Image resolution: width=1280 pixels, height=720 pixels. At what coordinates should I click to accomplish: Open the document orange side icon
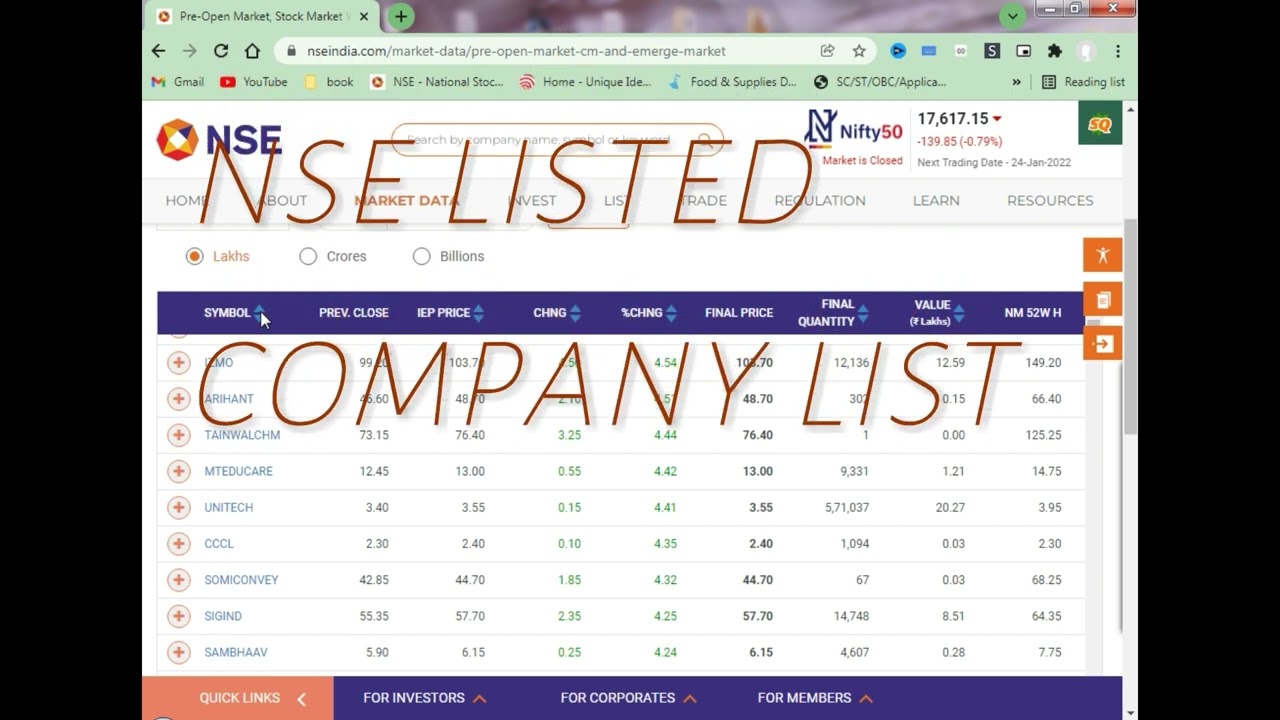coord(1103,300)
